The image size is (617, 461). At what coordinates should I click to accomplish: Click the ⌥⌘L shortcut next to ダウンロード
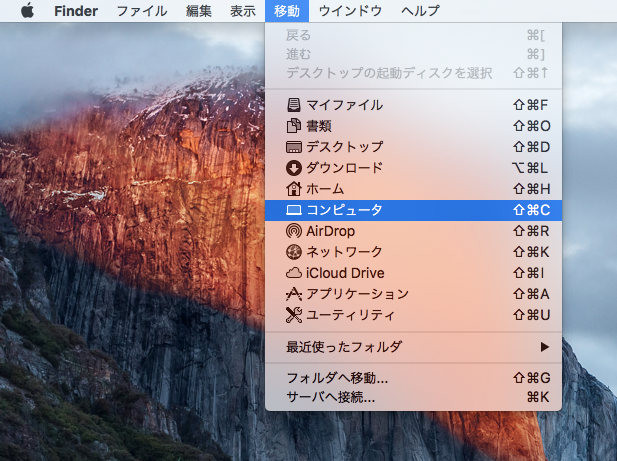(x=530, y=168)
